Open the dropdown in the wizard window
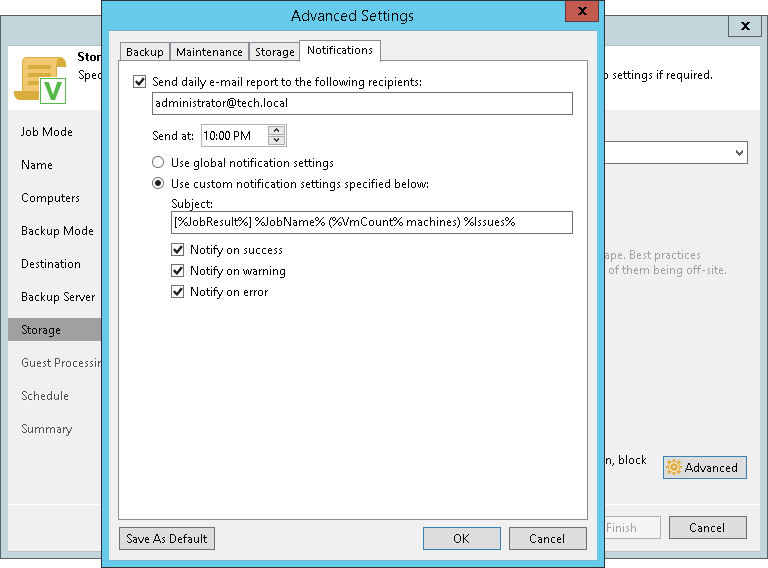This screenshot has height=568, width=768. point(739,153)
